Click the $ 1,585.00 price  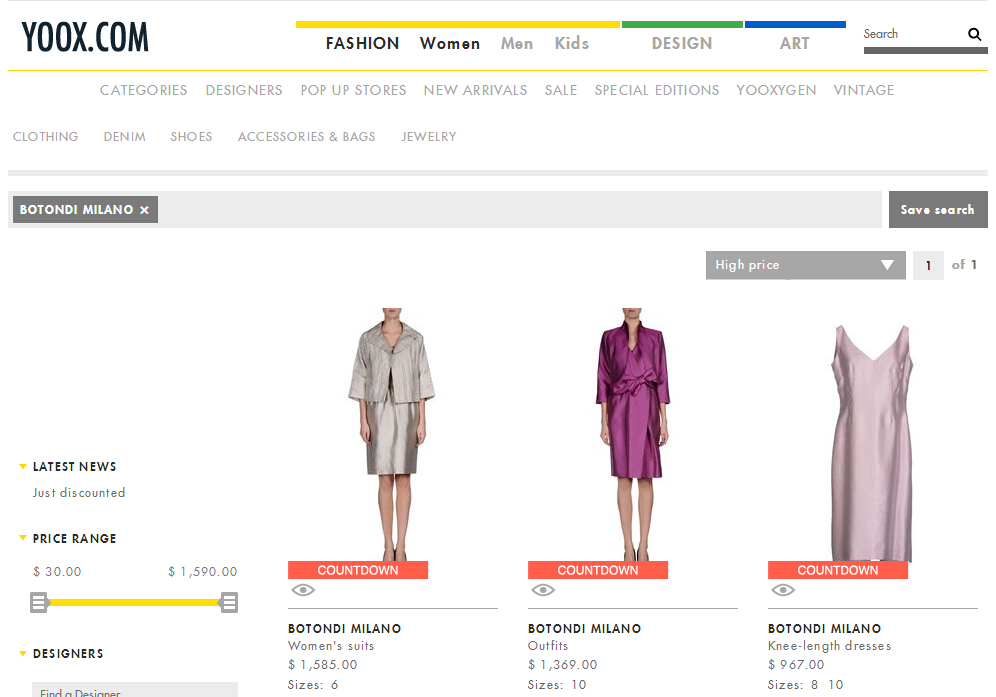323,665
